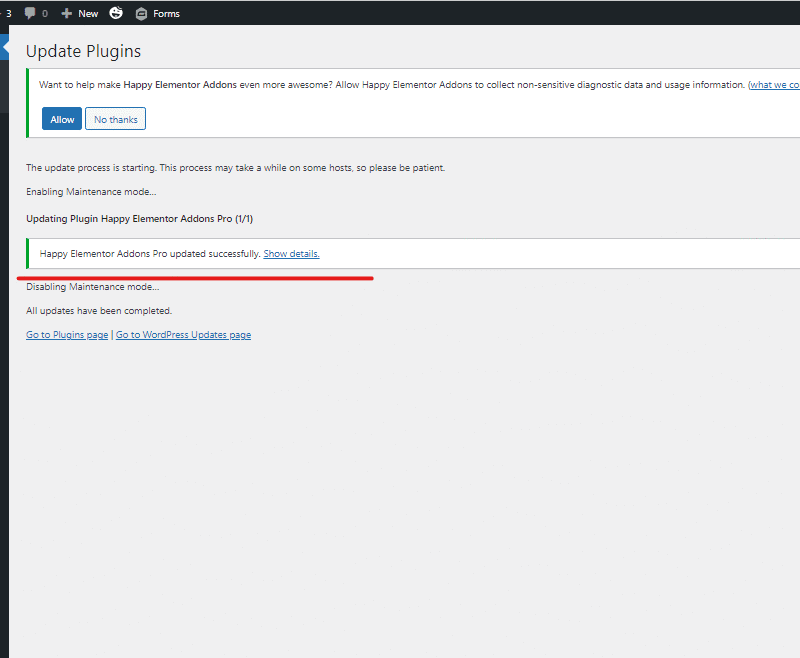The width and height of the screenshot is (800, 658).
Task: Click the Update Plugins heading
Action: point(84,51)
